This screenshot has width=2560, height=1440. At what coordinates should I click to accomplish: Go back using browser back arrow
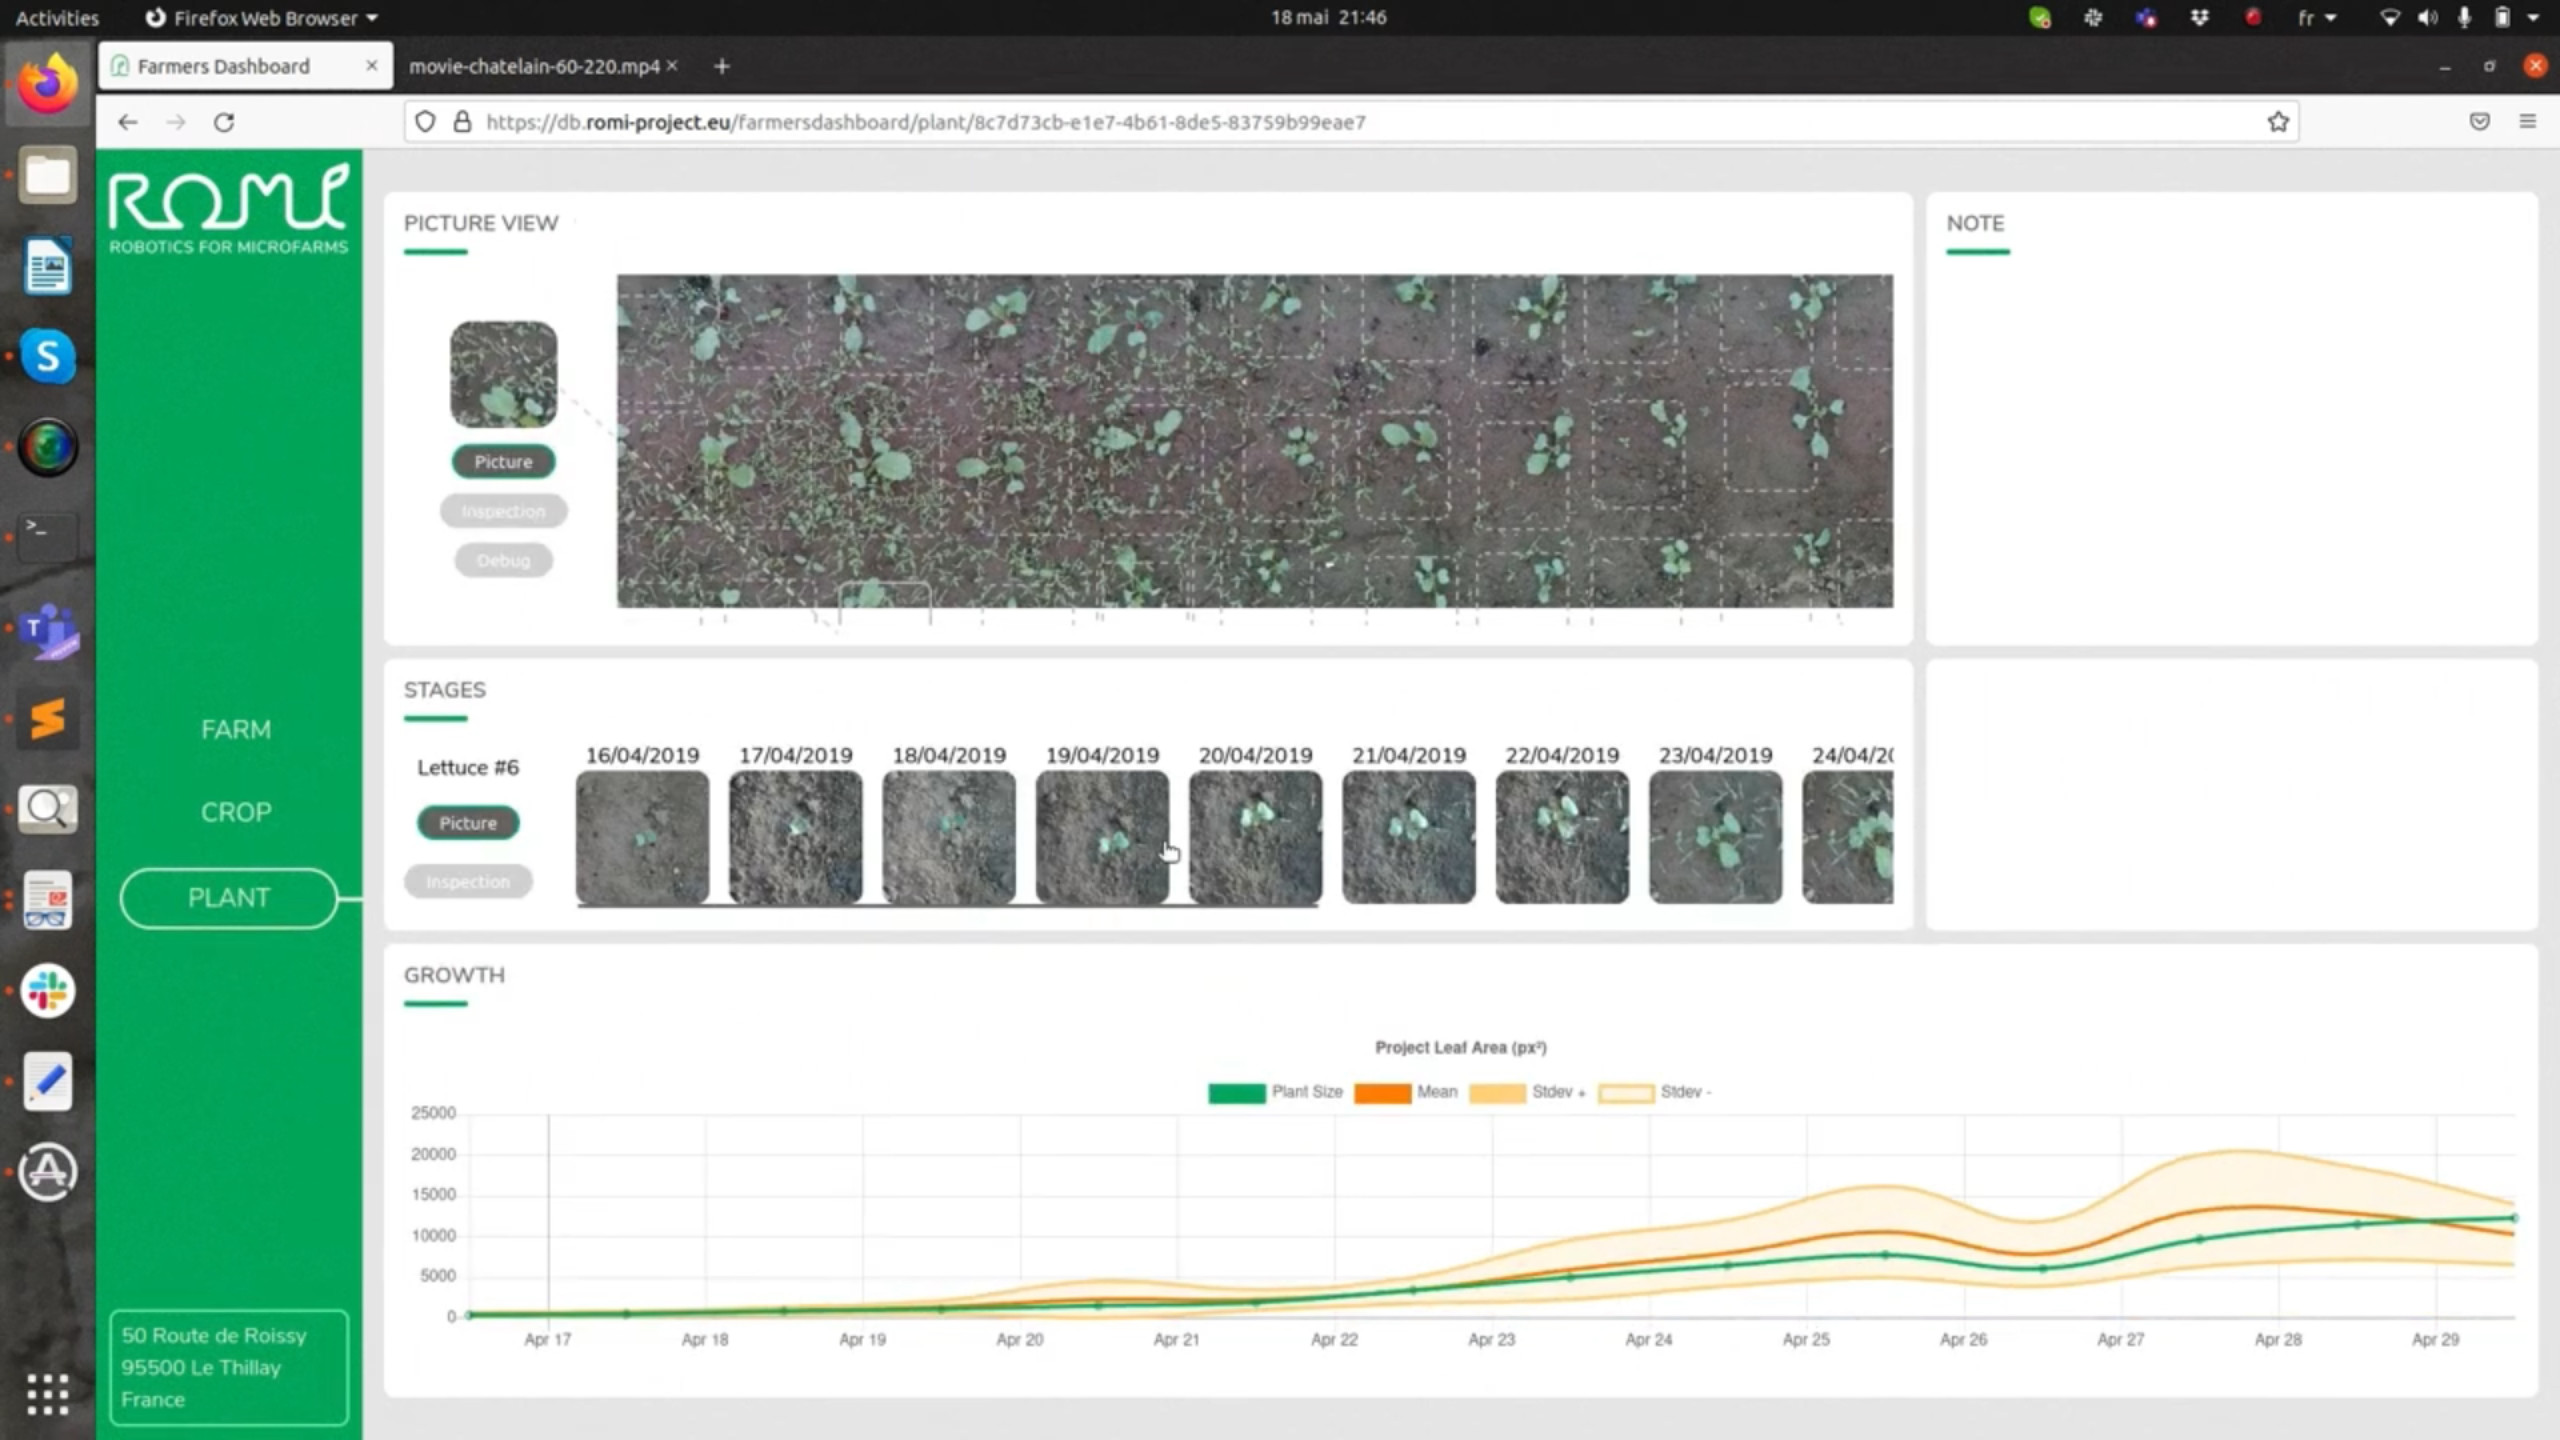click(x=127, y=122)
